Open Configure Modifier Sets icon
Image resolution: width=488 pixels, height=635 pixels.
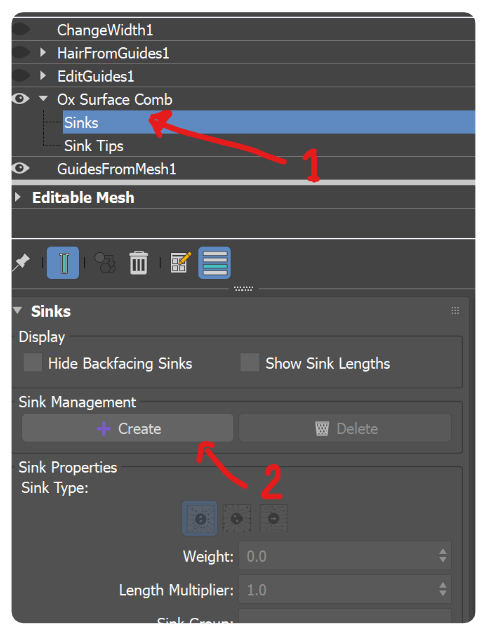pyautogui.click(x=181, y=263)
